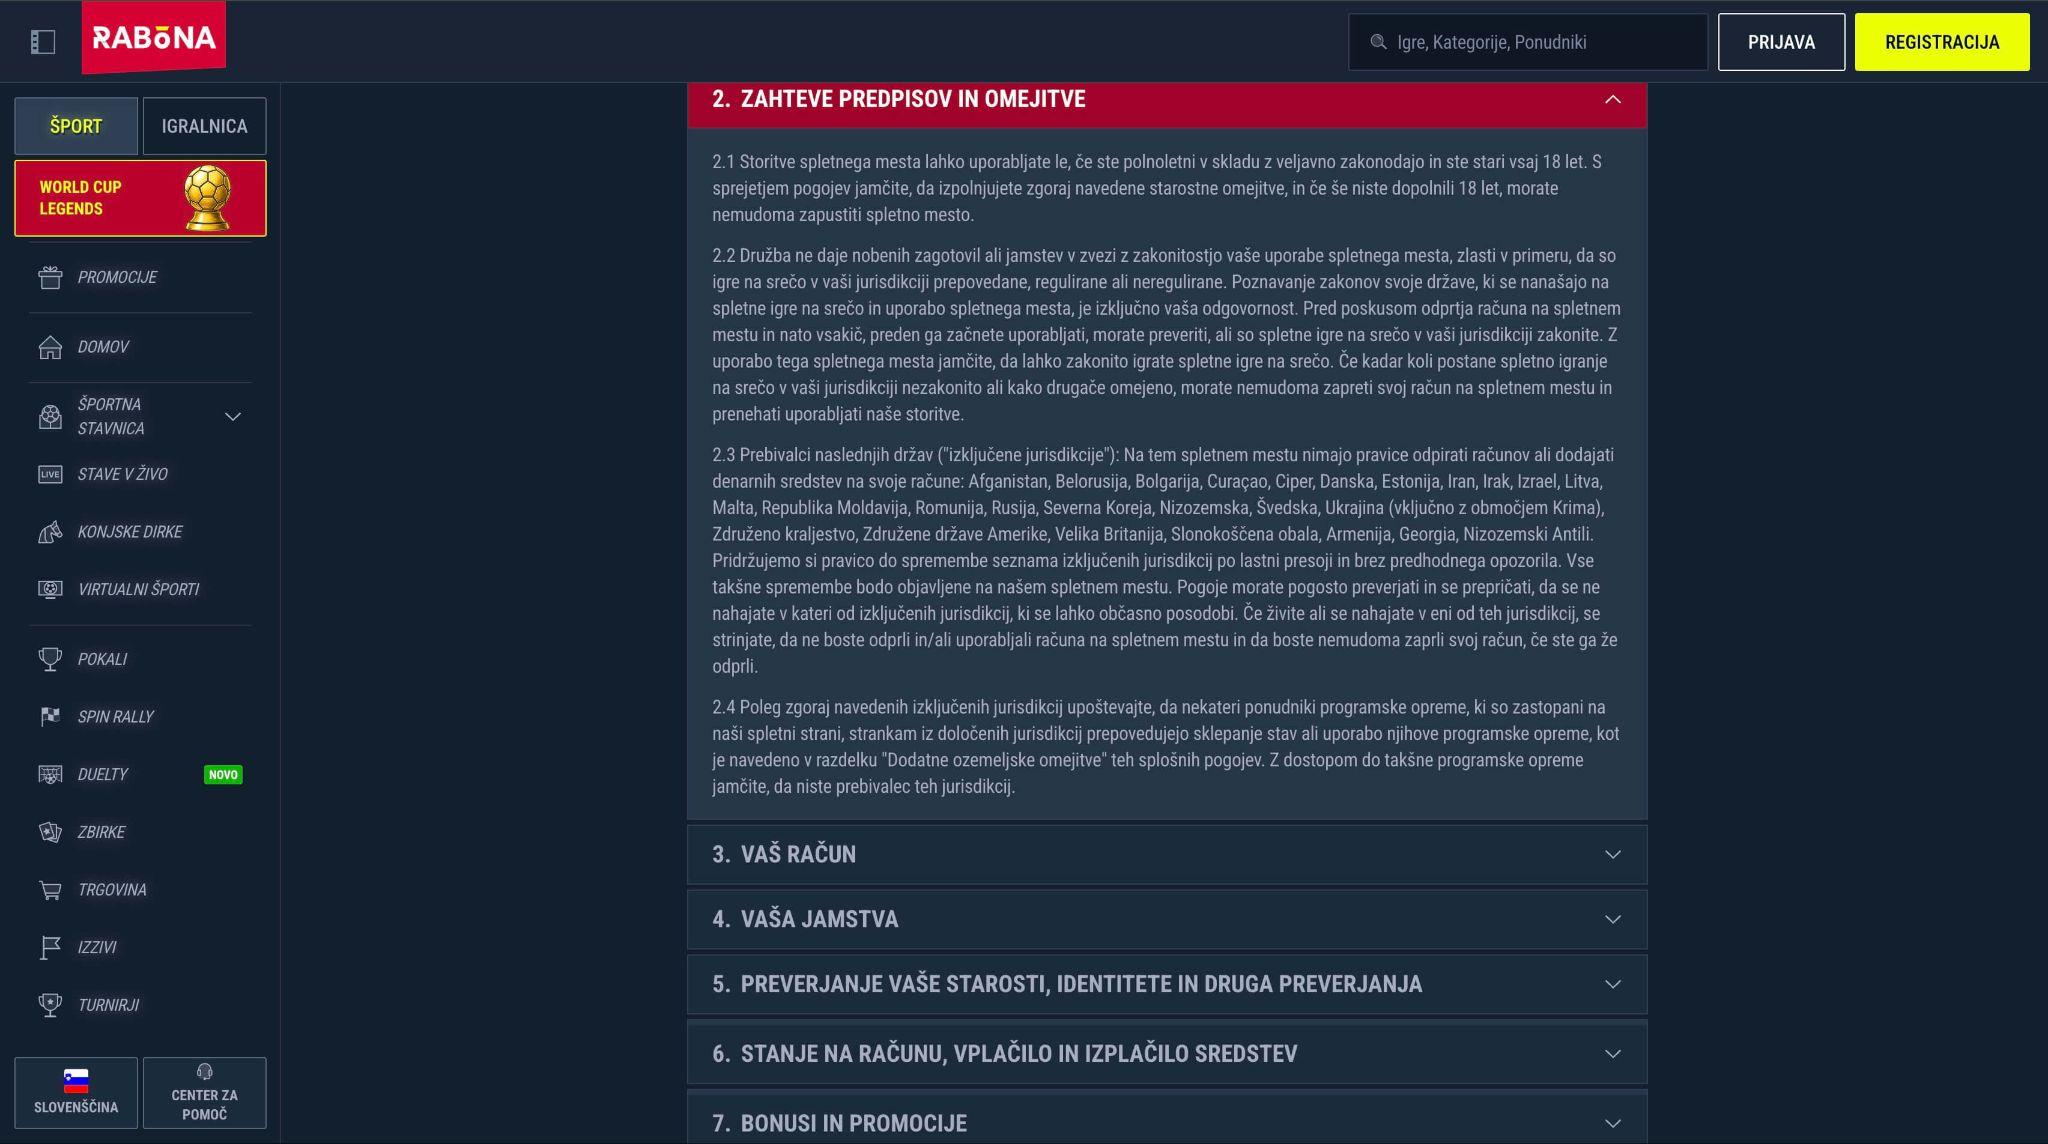Open the World Cup Legends banner

click(140, 198)
